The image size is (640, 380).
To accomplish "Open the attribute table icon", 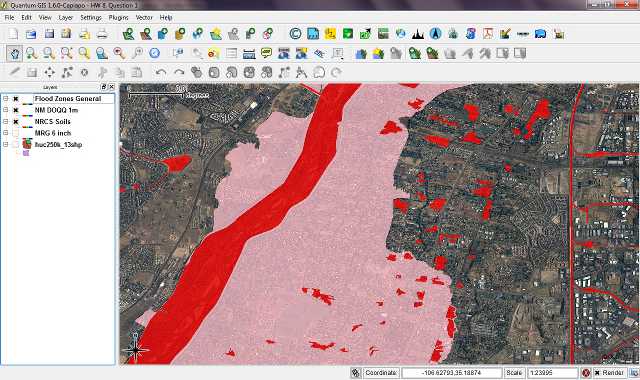I will pyautogui.click(x=231, y=53).
